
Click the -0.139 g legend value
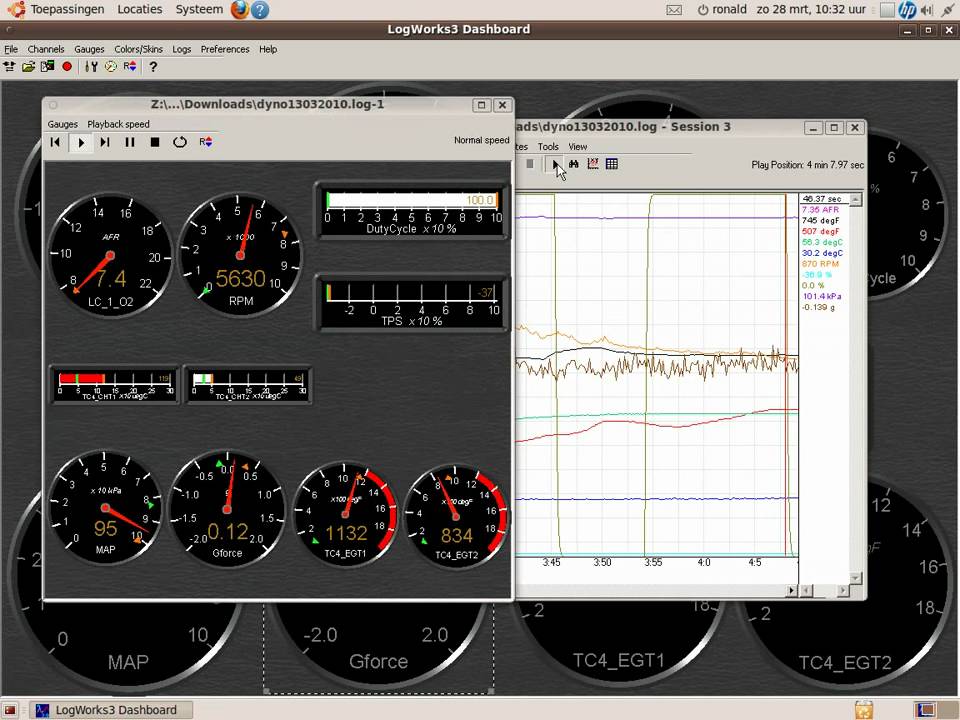pyautogui.click(x=819, y=307)
